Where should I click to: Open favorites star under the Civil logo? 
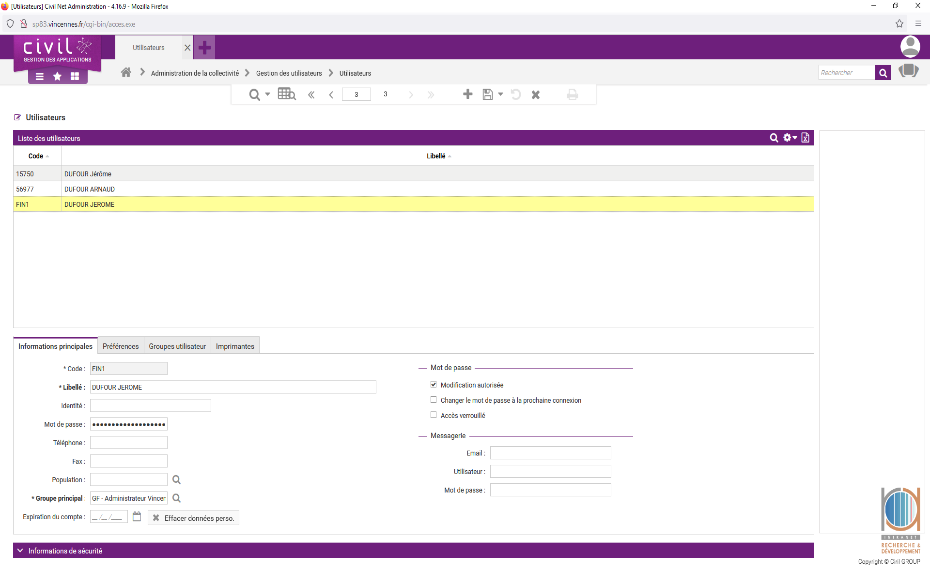click(58, 77)
